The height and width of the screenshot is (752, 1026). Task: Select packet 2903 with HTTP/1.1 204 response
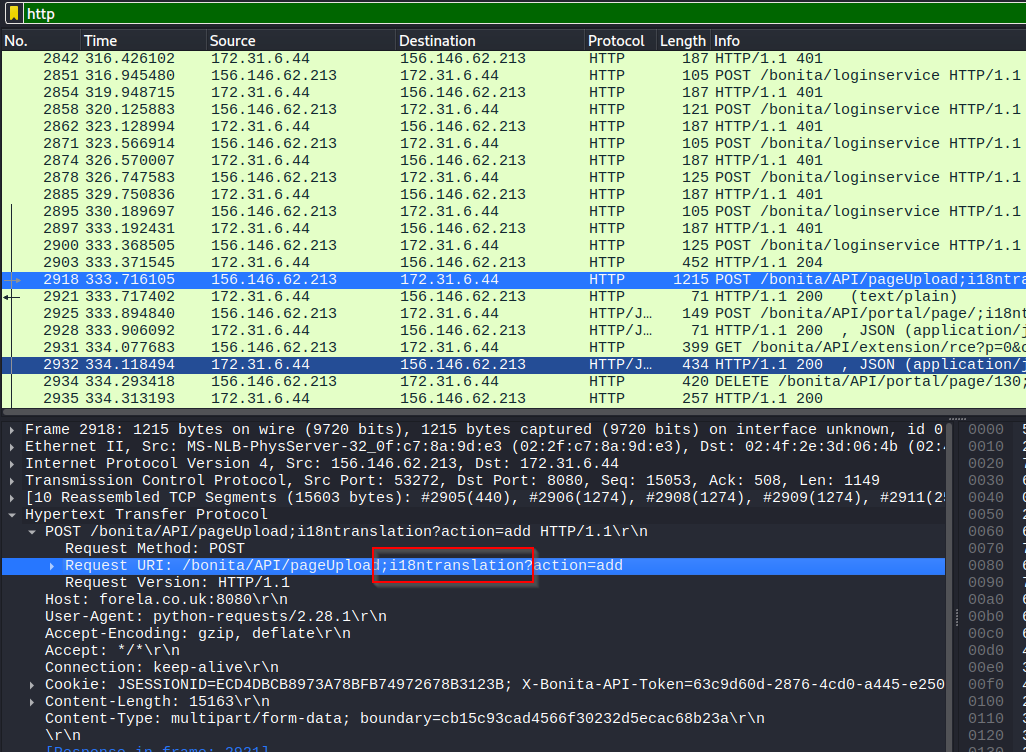coord(500,263)
